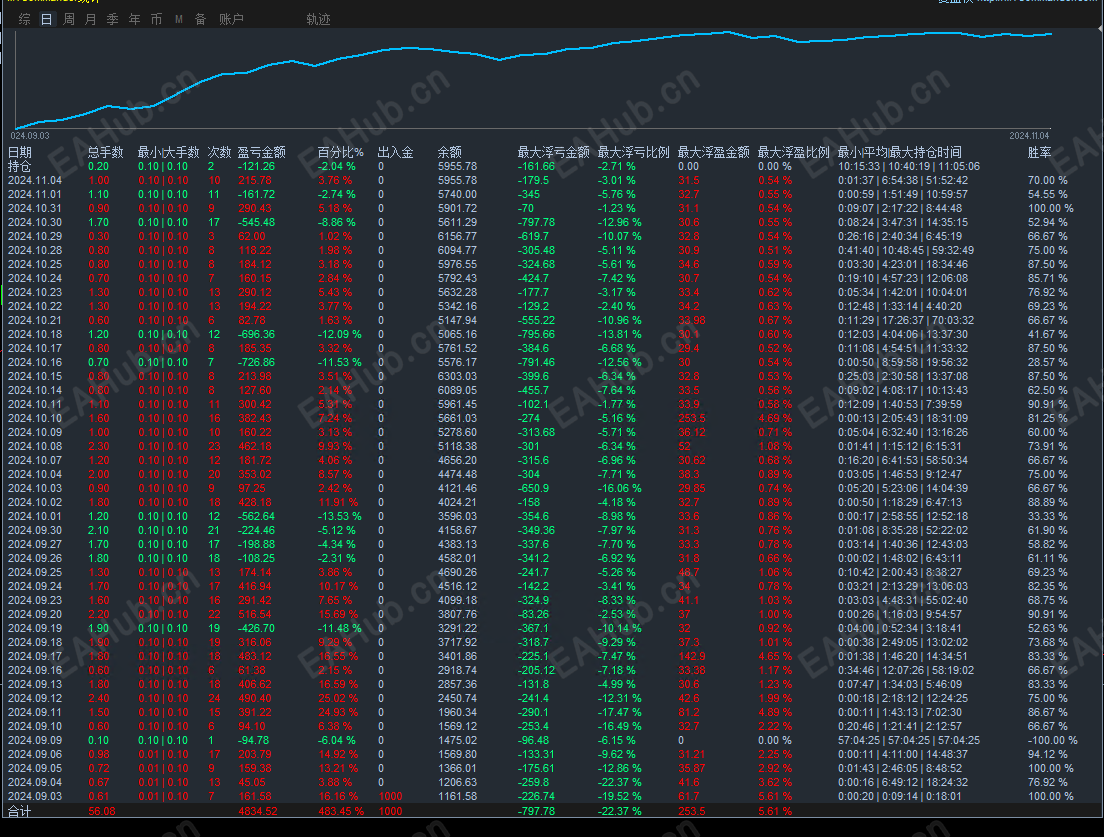
Task: Open the 周 weekly tab
Action: 69,19
